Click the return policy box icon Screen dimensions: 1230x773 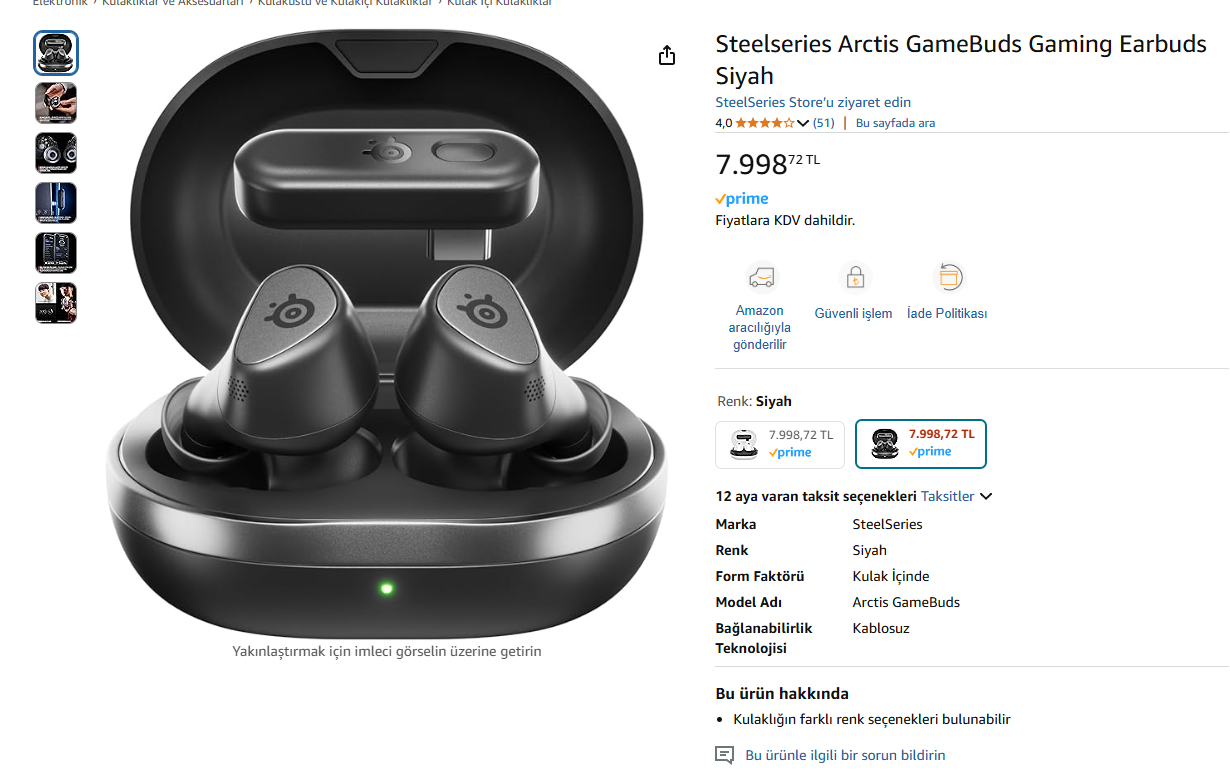pyautogui.click(x=948, y=277)
